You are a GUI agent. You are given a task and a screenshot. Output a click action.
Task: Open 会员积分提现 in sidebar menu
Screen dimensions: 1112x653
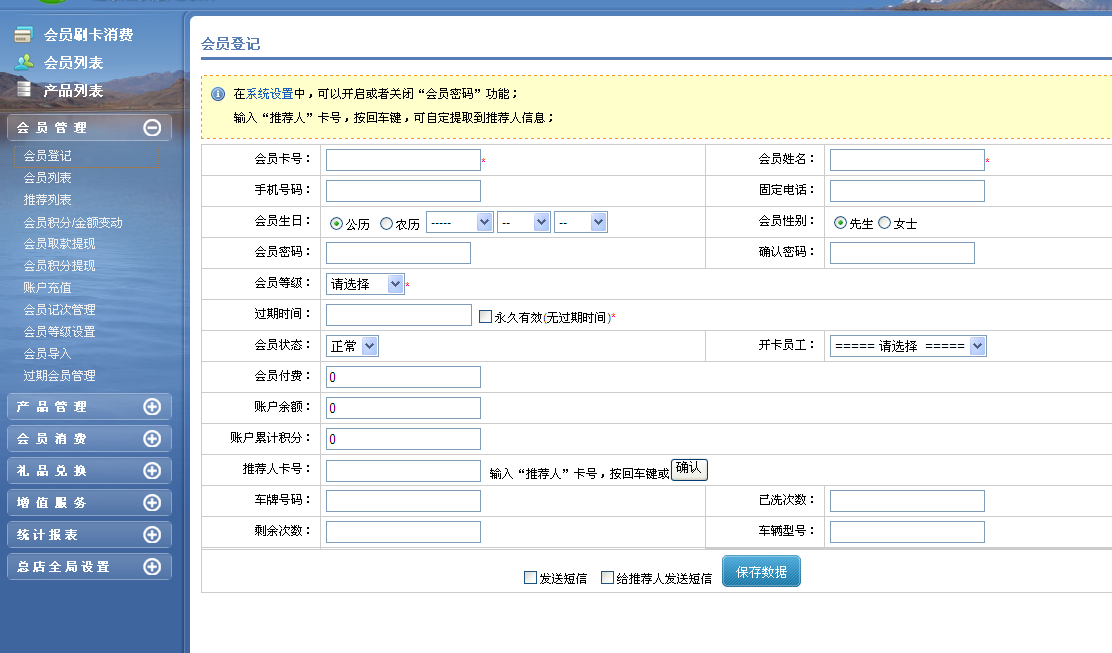click(x=60, y=266)
